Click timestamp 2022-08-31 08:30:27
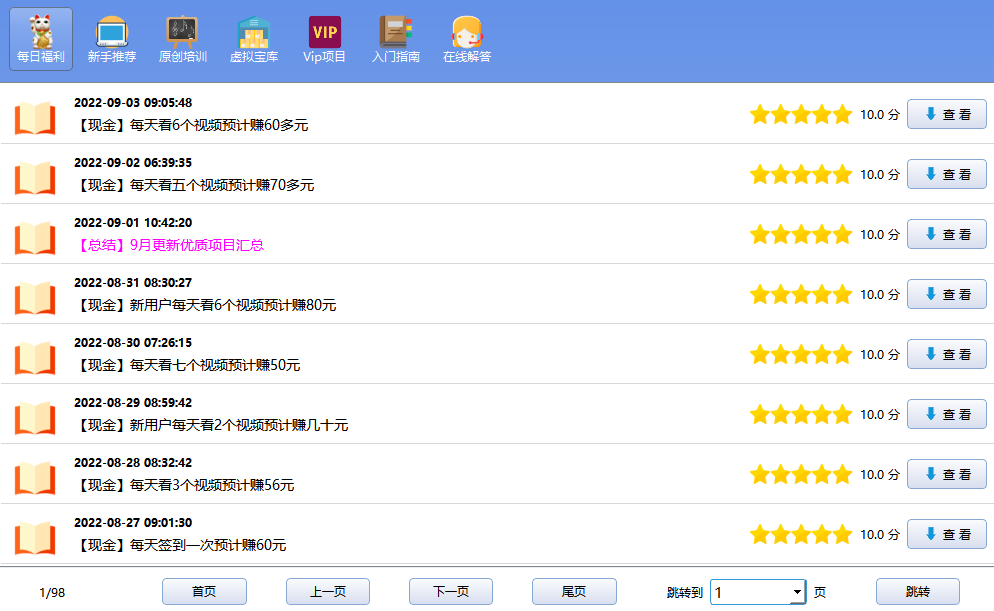Image resolution: width=994 pixels, height=611 pixels. [133, 283]
